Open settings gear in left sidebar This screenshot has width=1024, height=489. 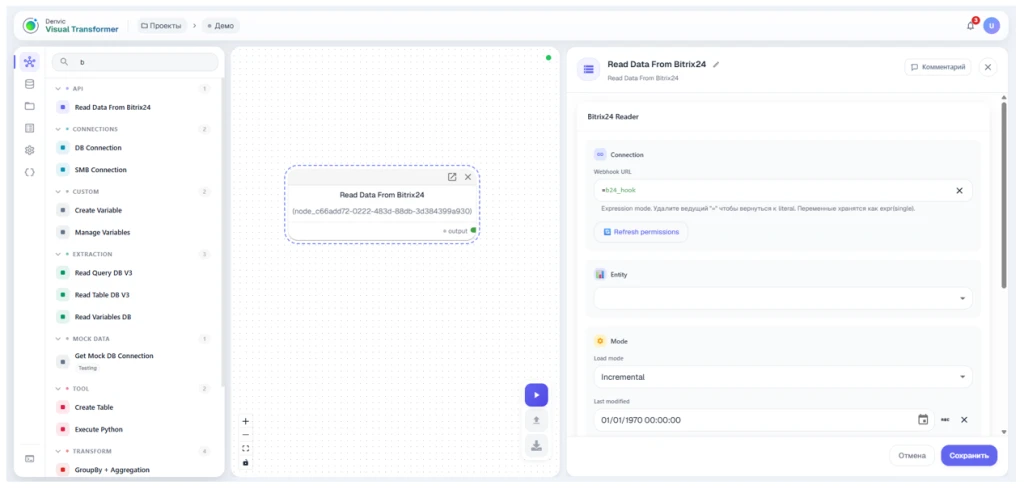(x=29, y=150)
